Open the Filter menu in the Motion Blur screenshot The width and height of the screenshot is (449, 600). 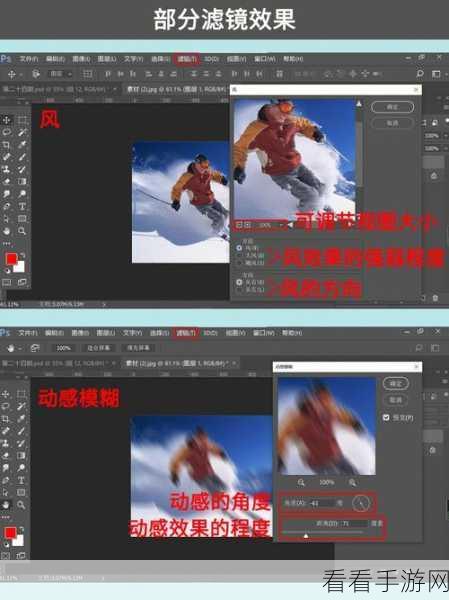pyautogui.click(x=186, y=333)
